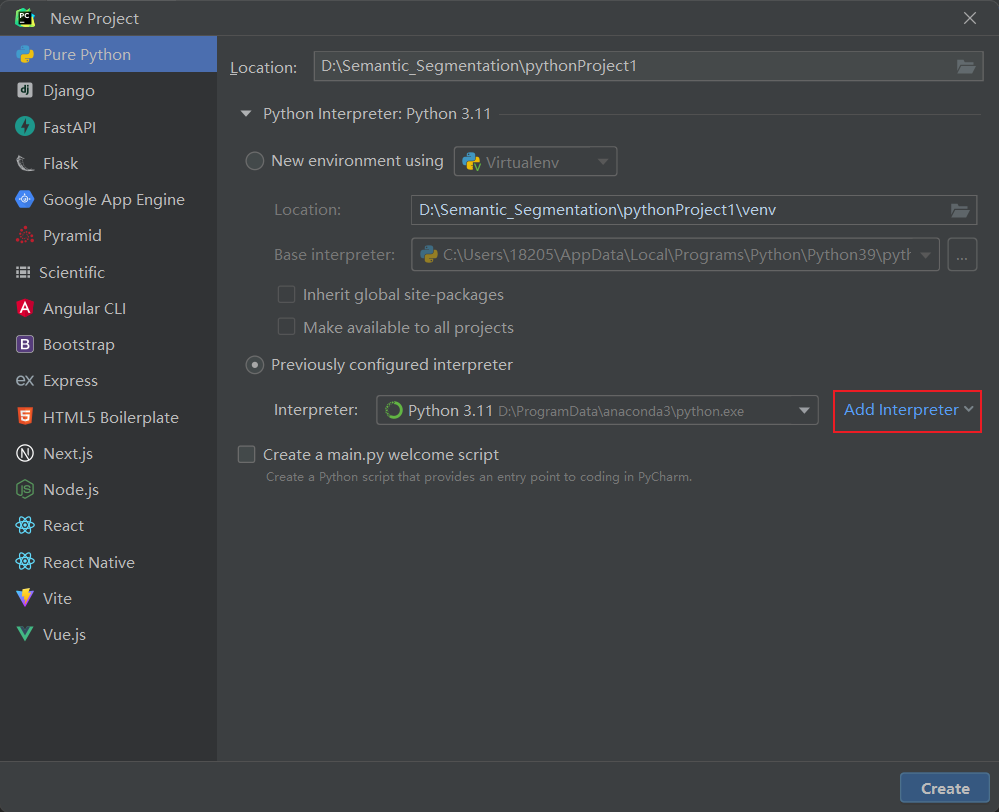Click the Node.js label

pyautogui.click(x=71, y=489)
